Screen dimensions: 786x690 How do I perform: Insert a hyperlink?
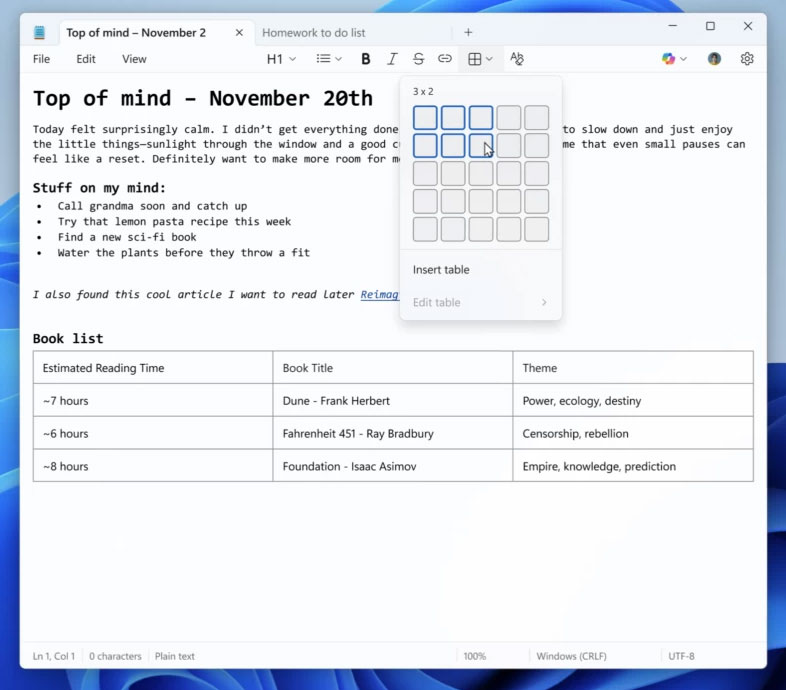coord(445,59)
